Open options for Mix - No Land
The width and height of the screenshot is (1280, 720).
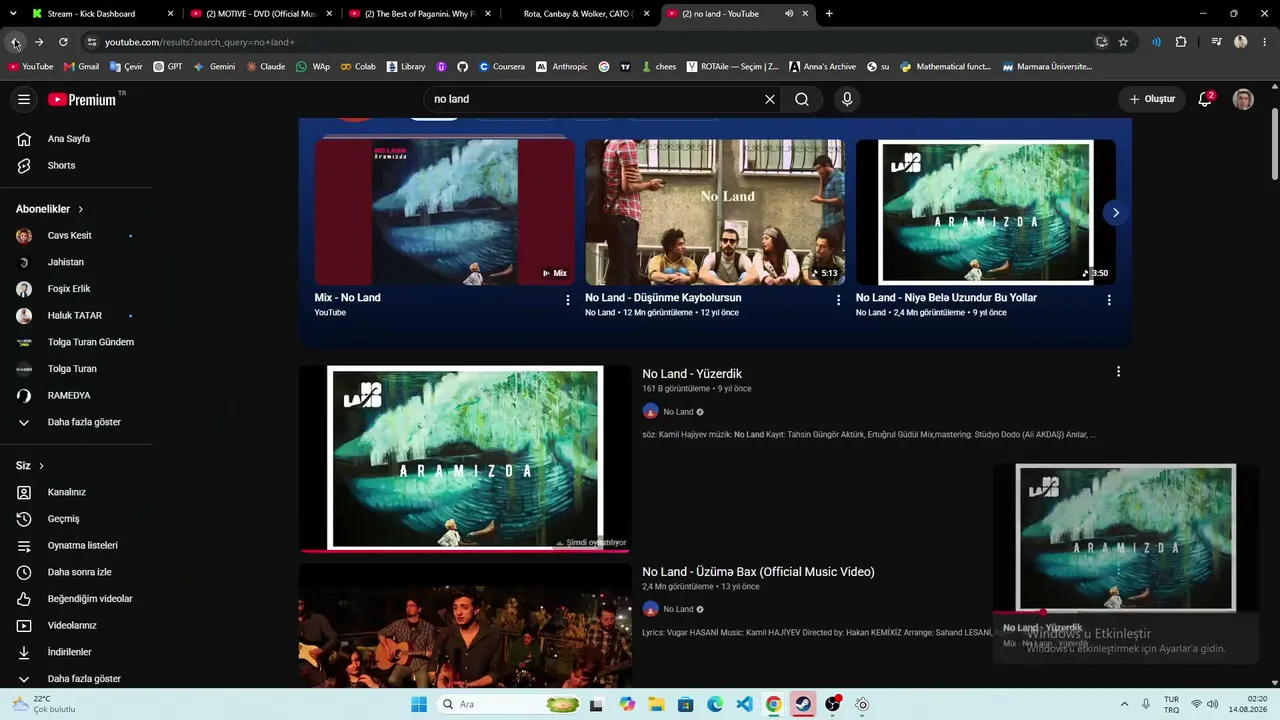[568, 300]
